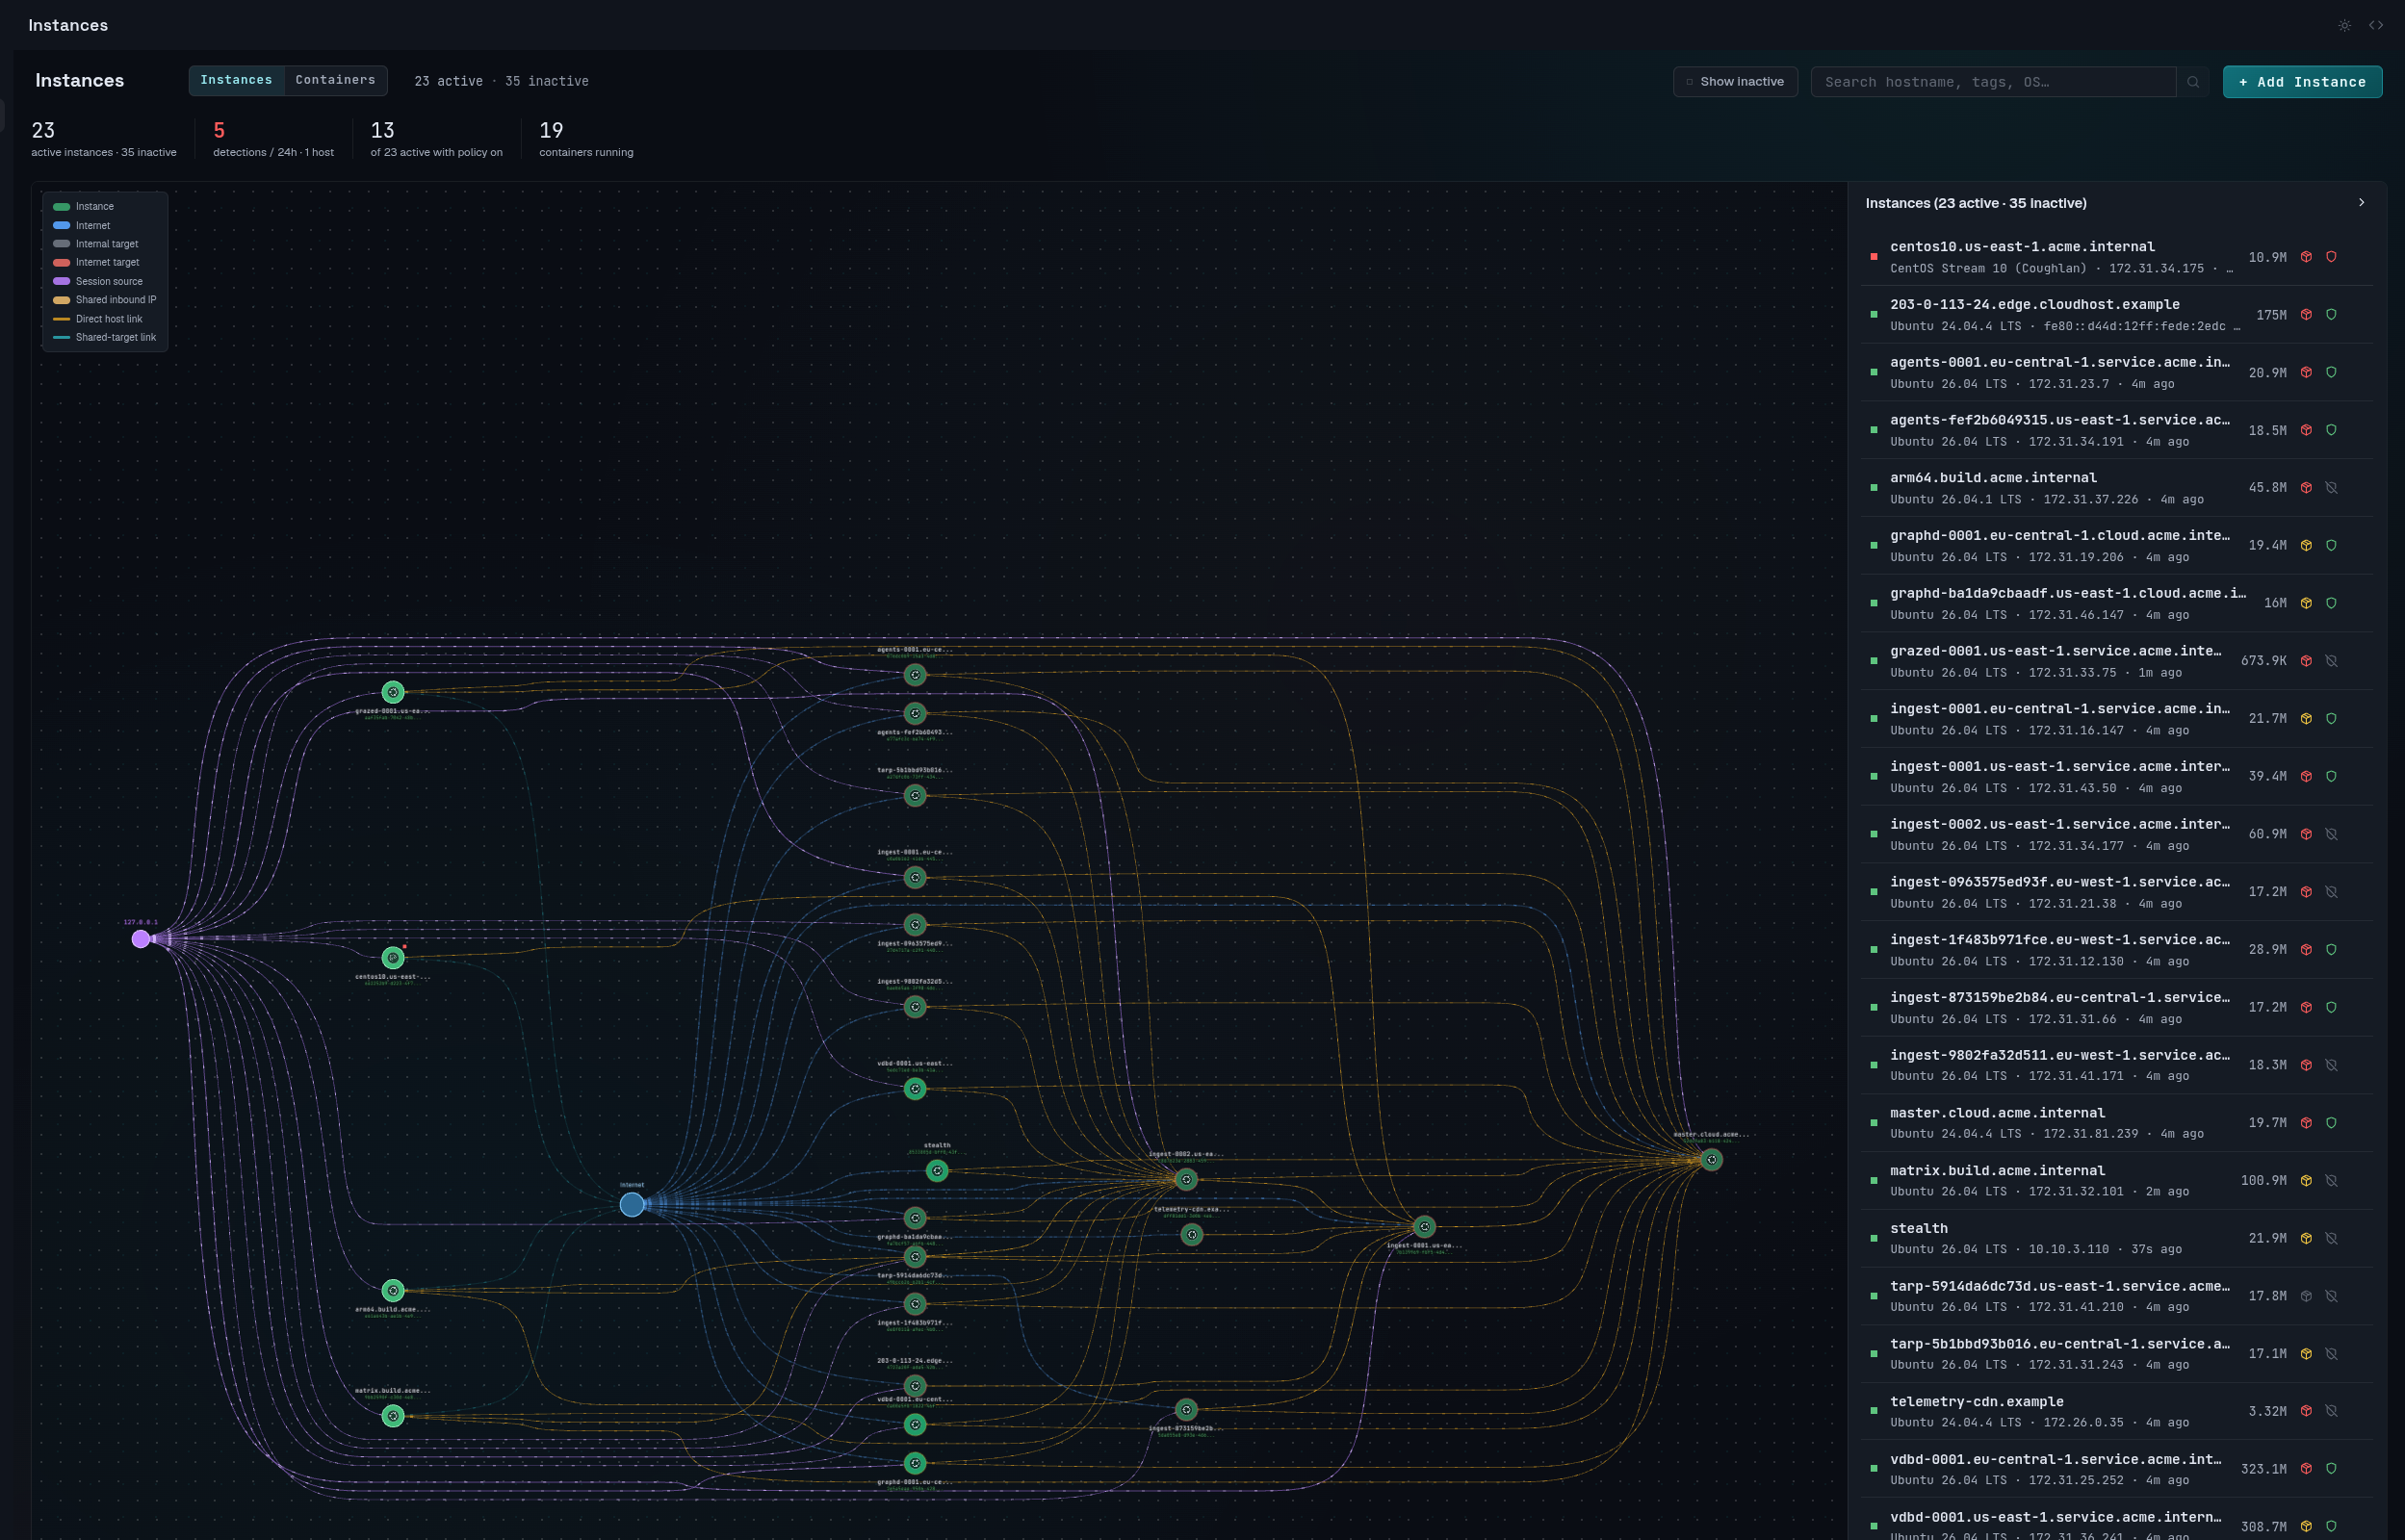
Task: Click the Direct host link legend entry
Action: [98, 319]
